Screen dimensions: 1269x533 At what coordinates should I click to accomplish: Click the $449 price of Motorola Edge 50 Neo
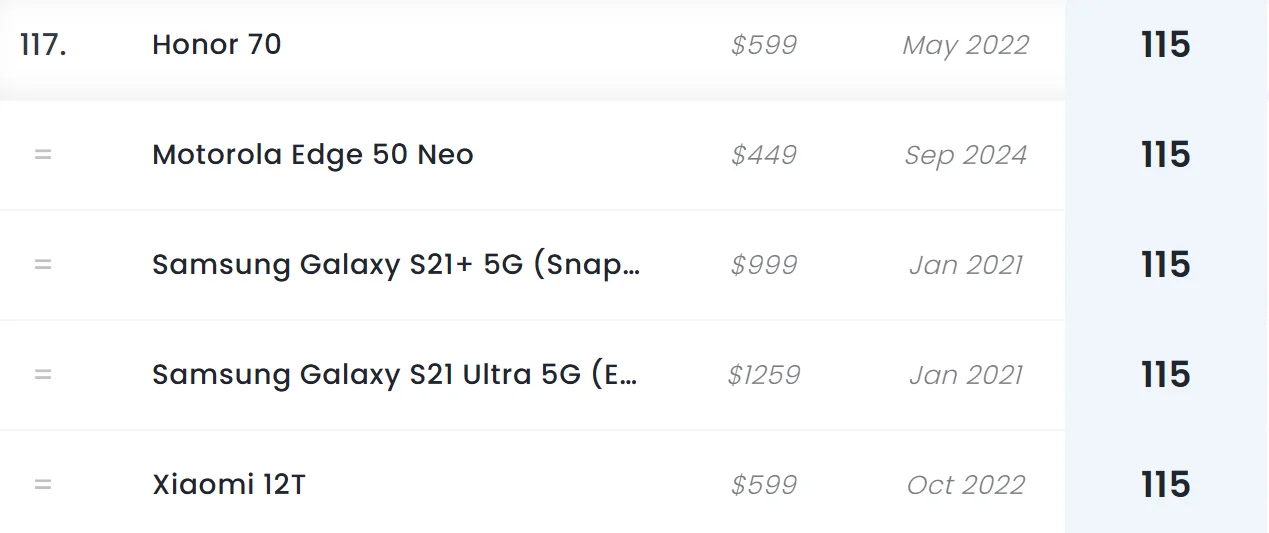764,155
